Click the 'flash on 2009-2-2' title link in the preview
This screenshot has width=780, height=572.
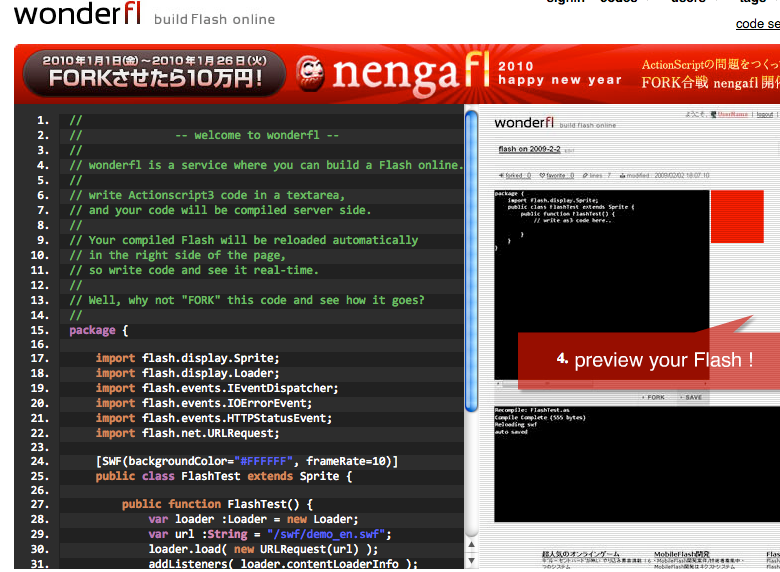[529, 149]
